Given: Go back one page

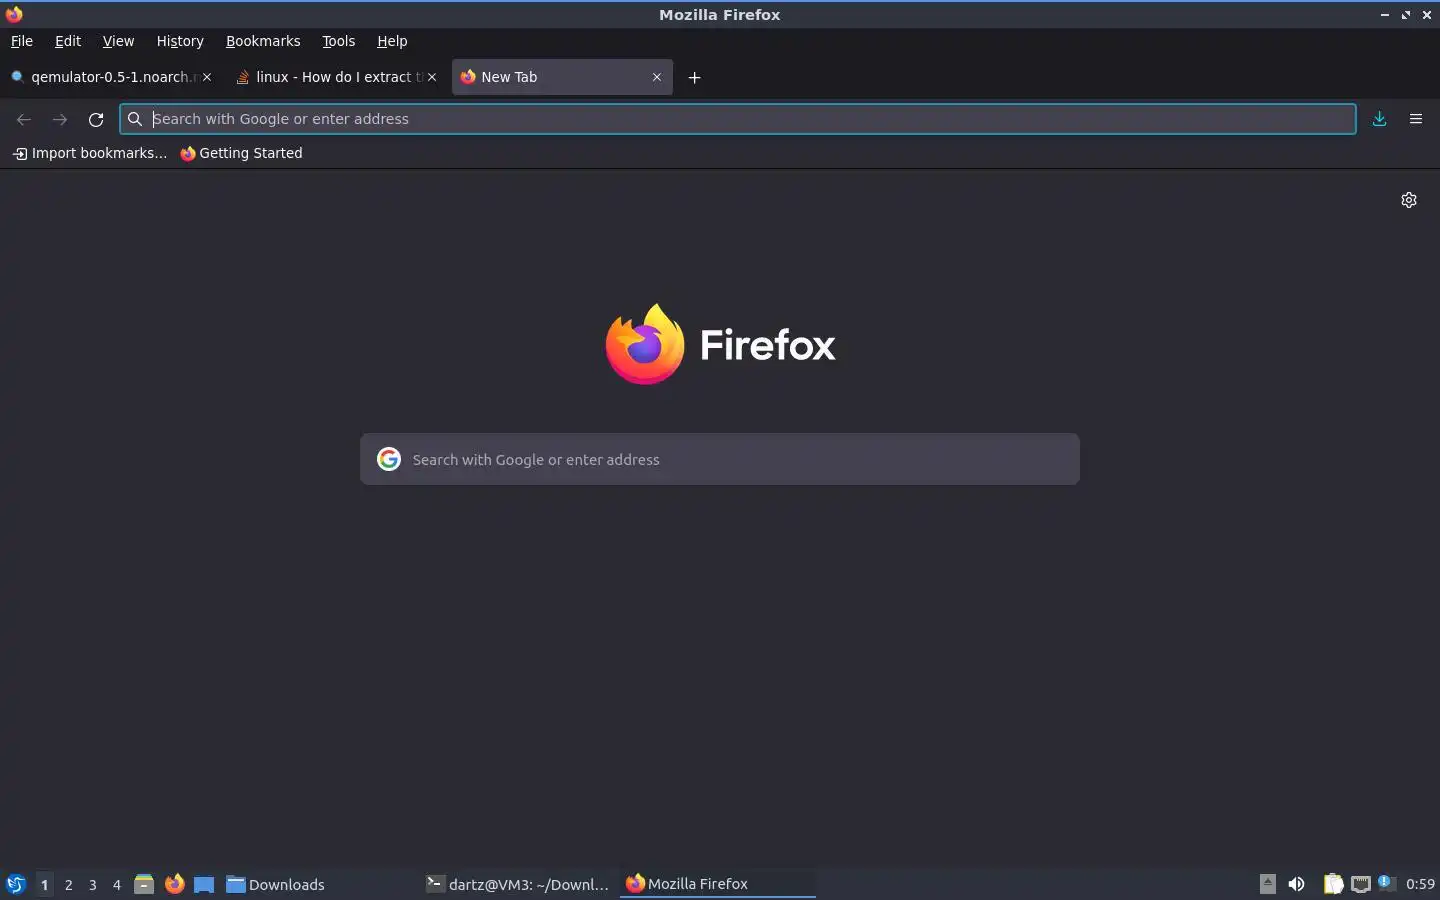Looking at the screenshot, I should click(x=24, y=119).
